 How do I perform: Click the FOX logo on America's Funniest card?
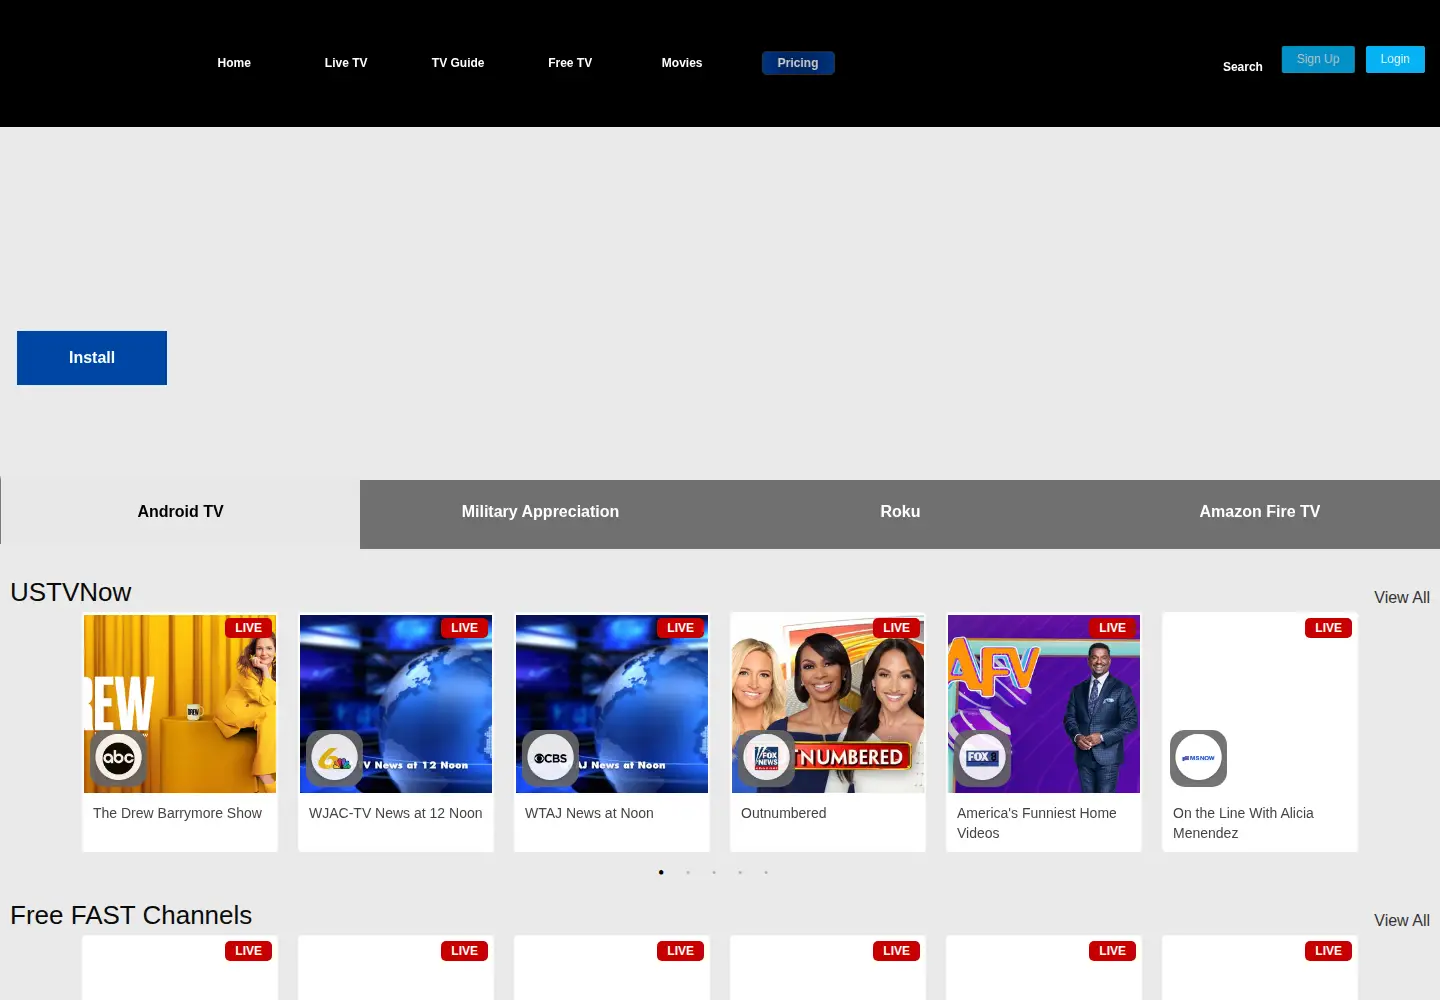point(982,758)
